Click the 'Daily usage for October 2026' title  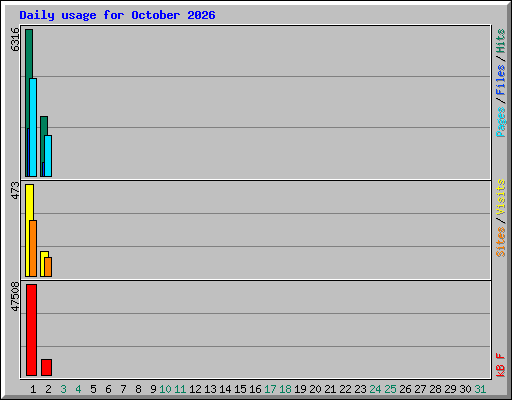tap(117, 15)
